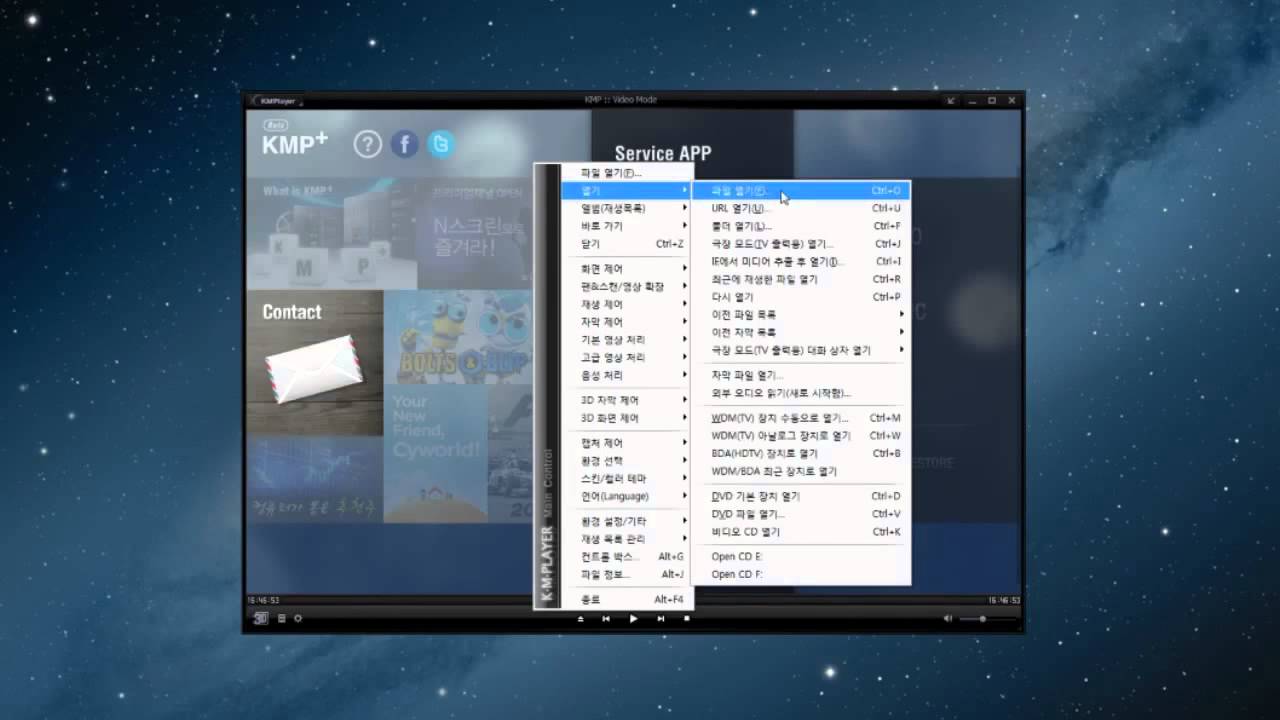Expand 3D 자막 제어 submenu

pyautogui.click(x=626, y=400)
